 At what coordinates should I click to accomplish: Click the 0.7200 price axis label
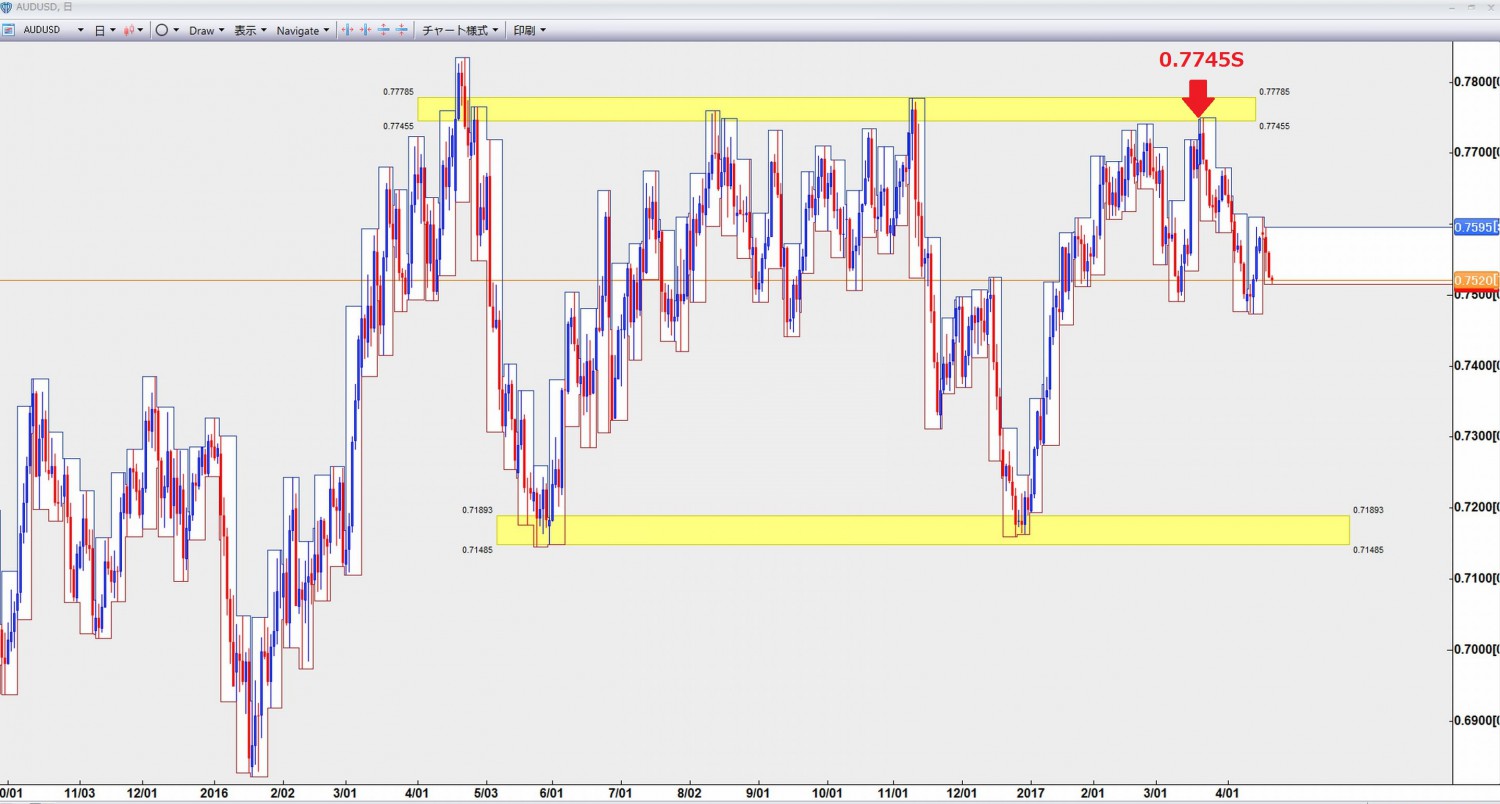click(x=1477, y=507)
